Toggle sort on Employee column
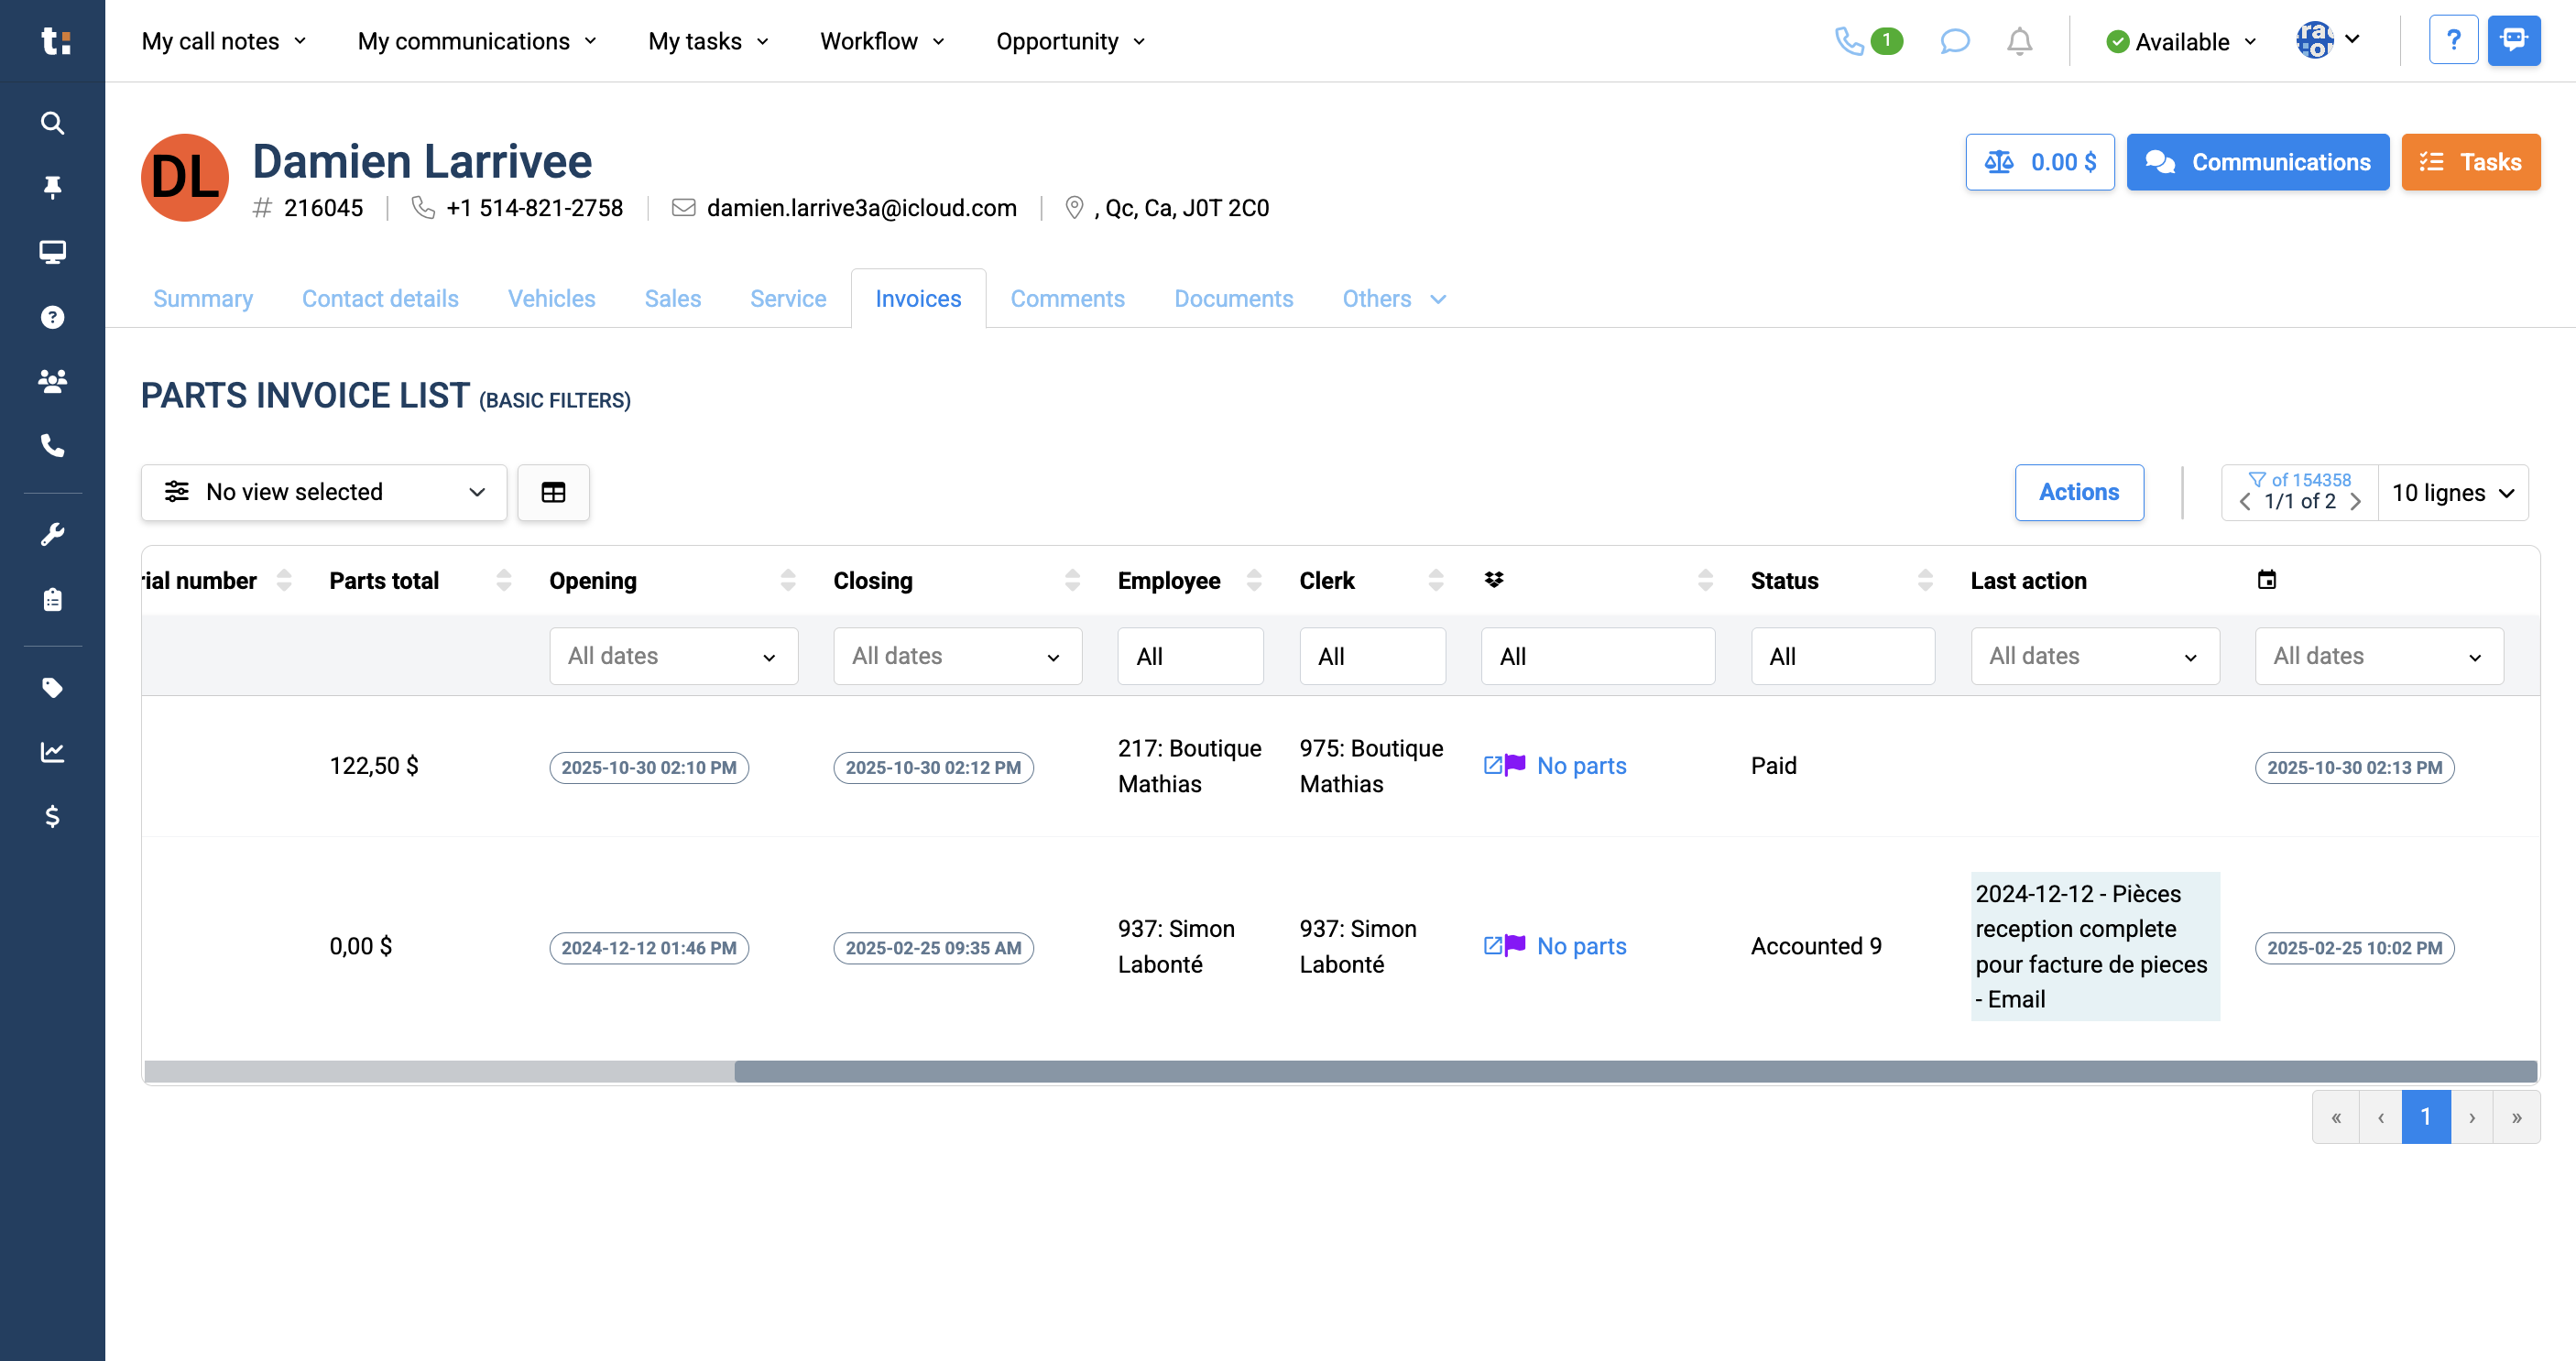The image size is (2576, 1361). (1254, 580)
